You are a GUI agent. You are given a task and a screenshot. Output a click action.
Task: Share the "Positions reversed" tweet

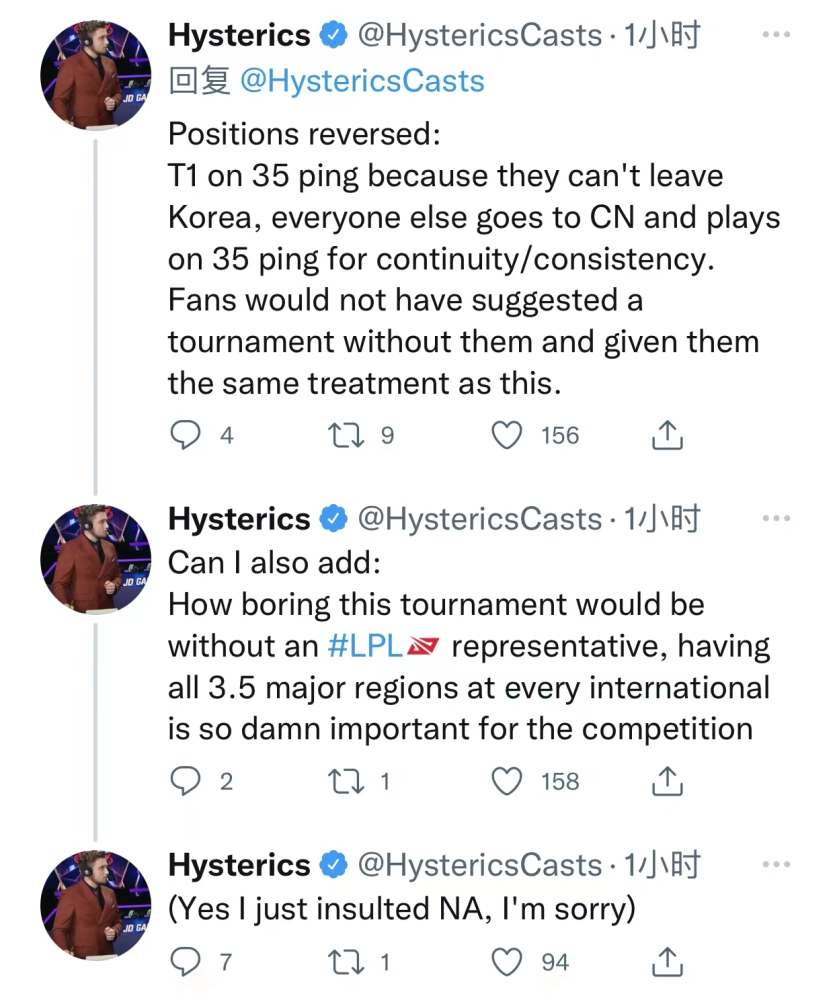click(667, 435)
